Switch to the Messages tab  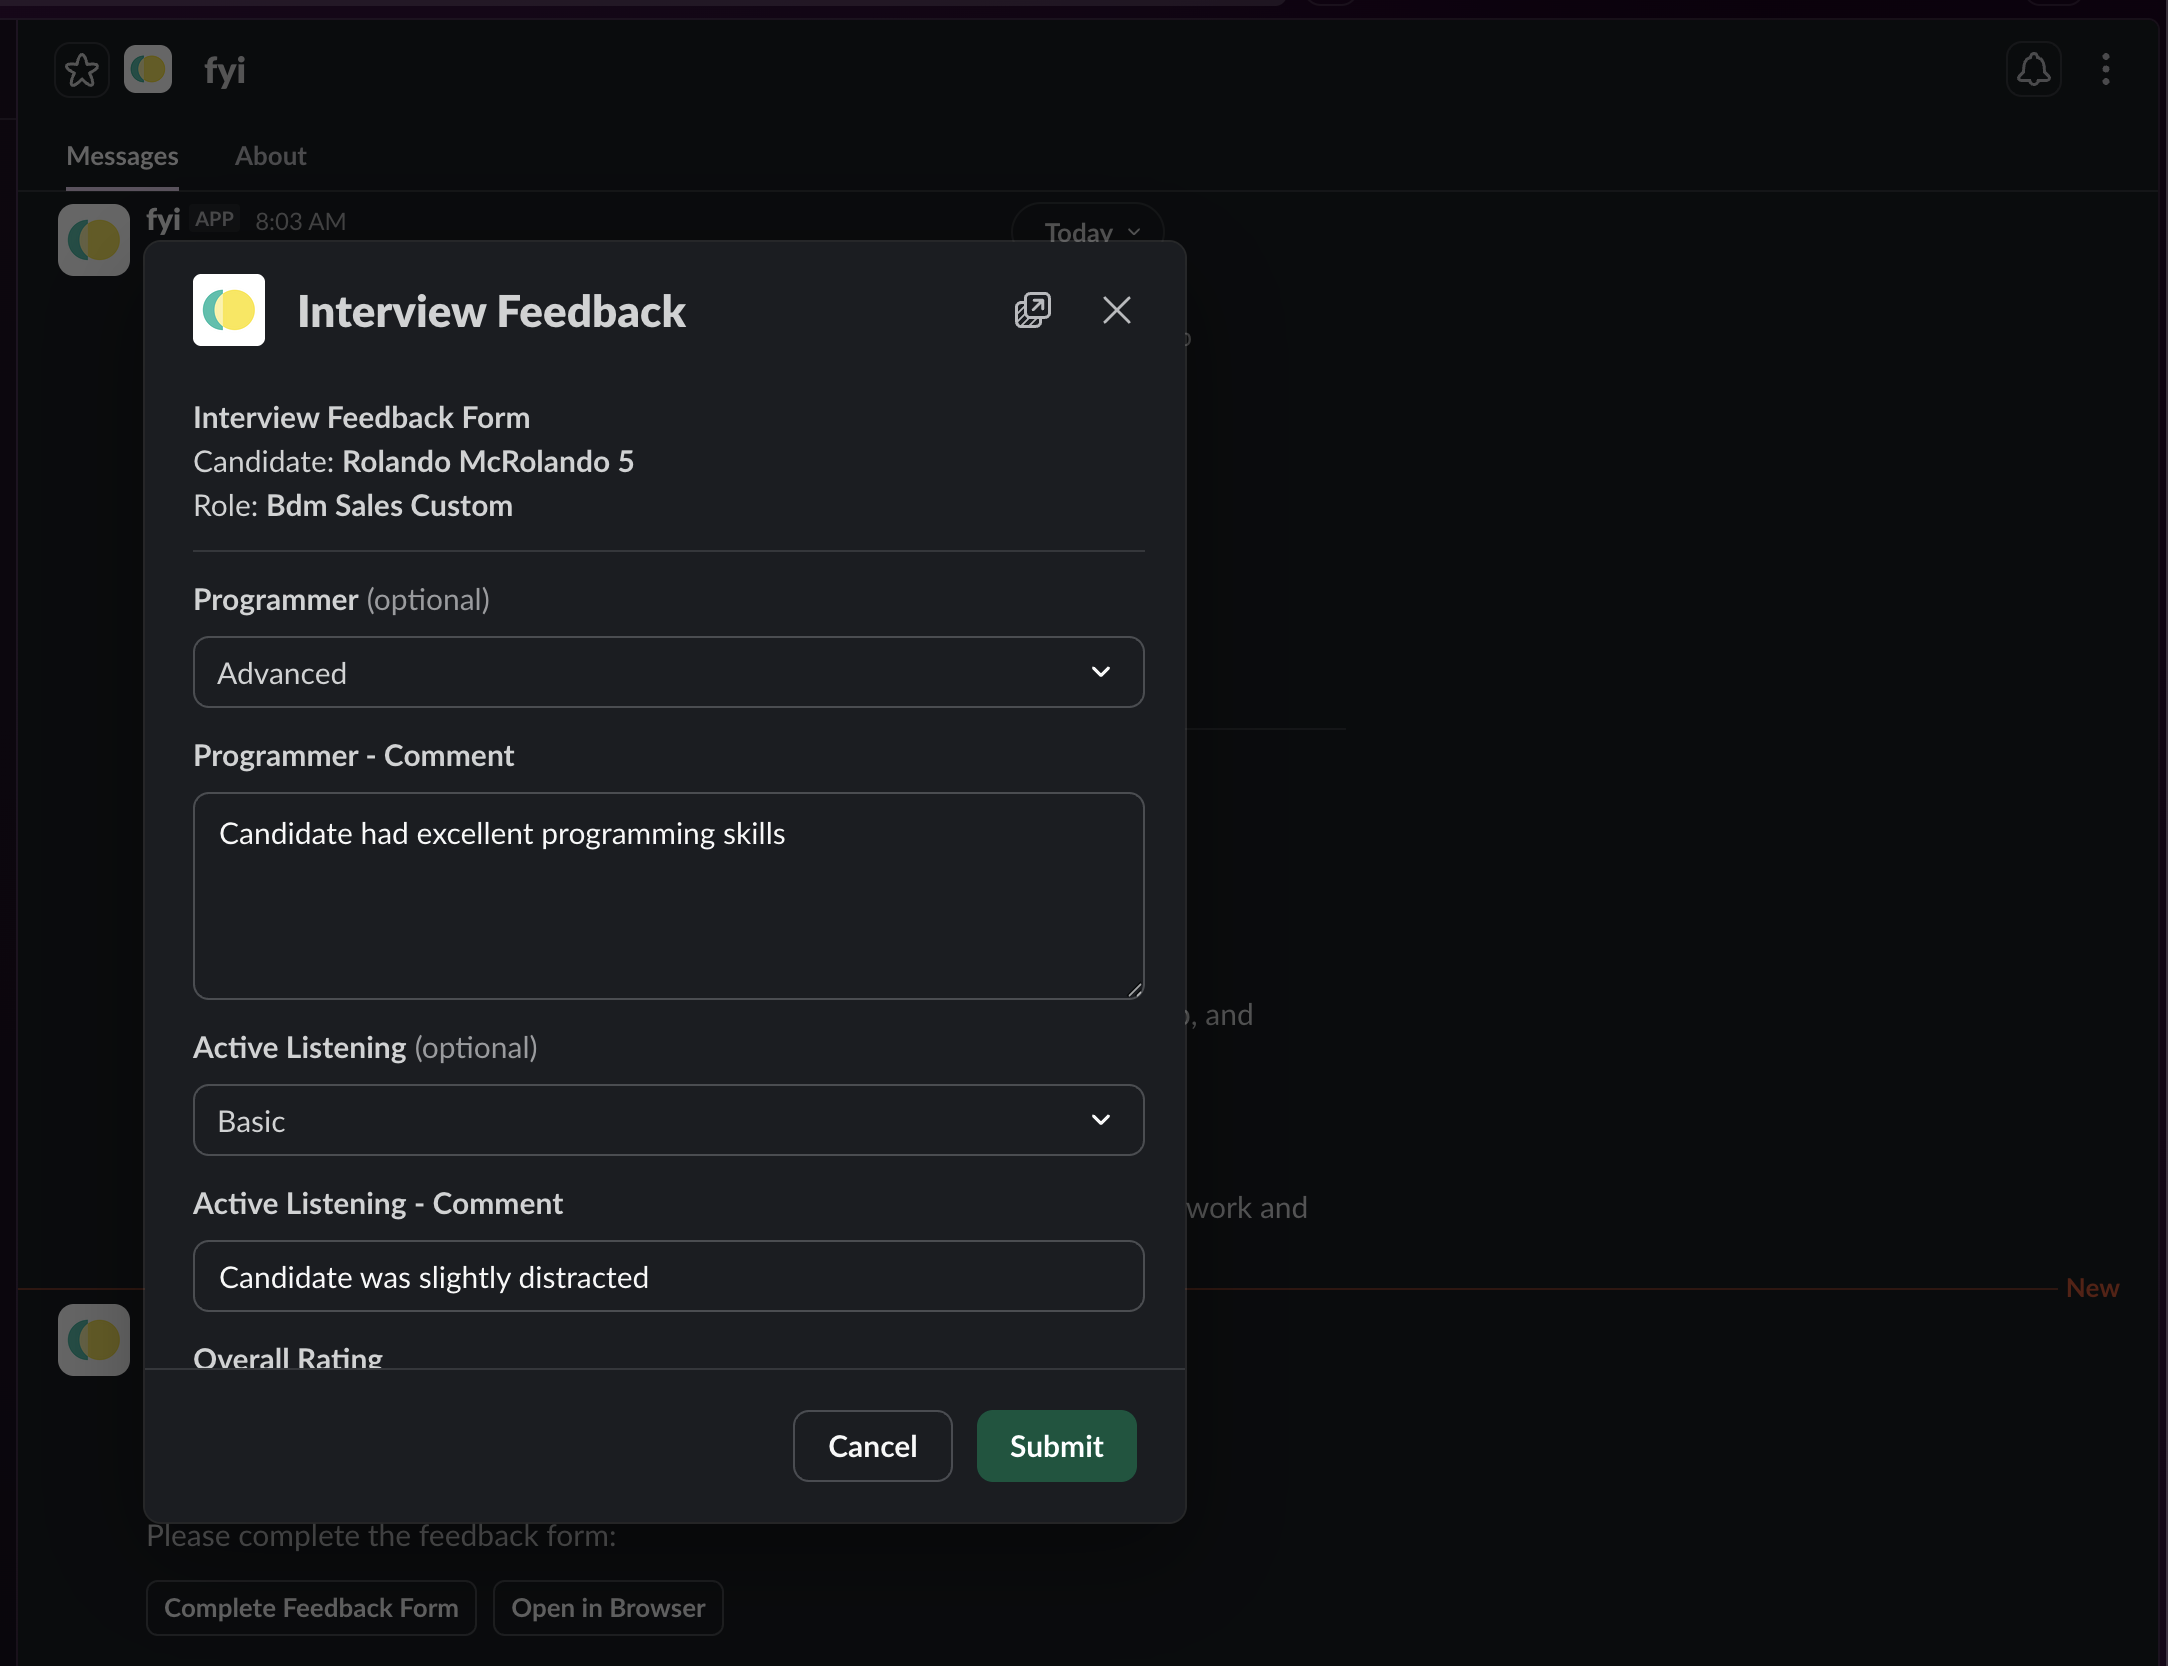[122, 156]
